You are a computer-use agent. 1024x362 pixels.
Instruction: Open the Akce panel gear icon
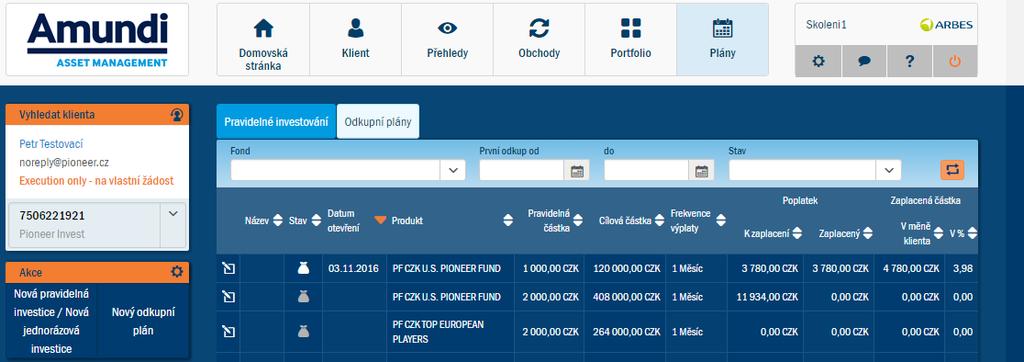tap(177, 272)
